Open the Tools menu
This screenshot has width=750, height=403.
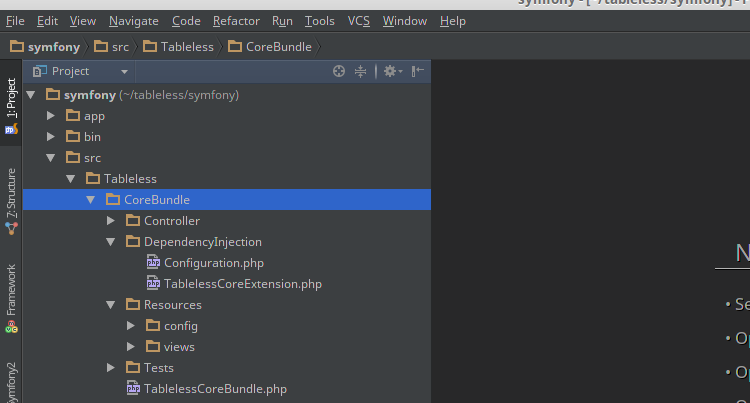click(320, 21)
